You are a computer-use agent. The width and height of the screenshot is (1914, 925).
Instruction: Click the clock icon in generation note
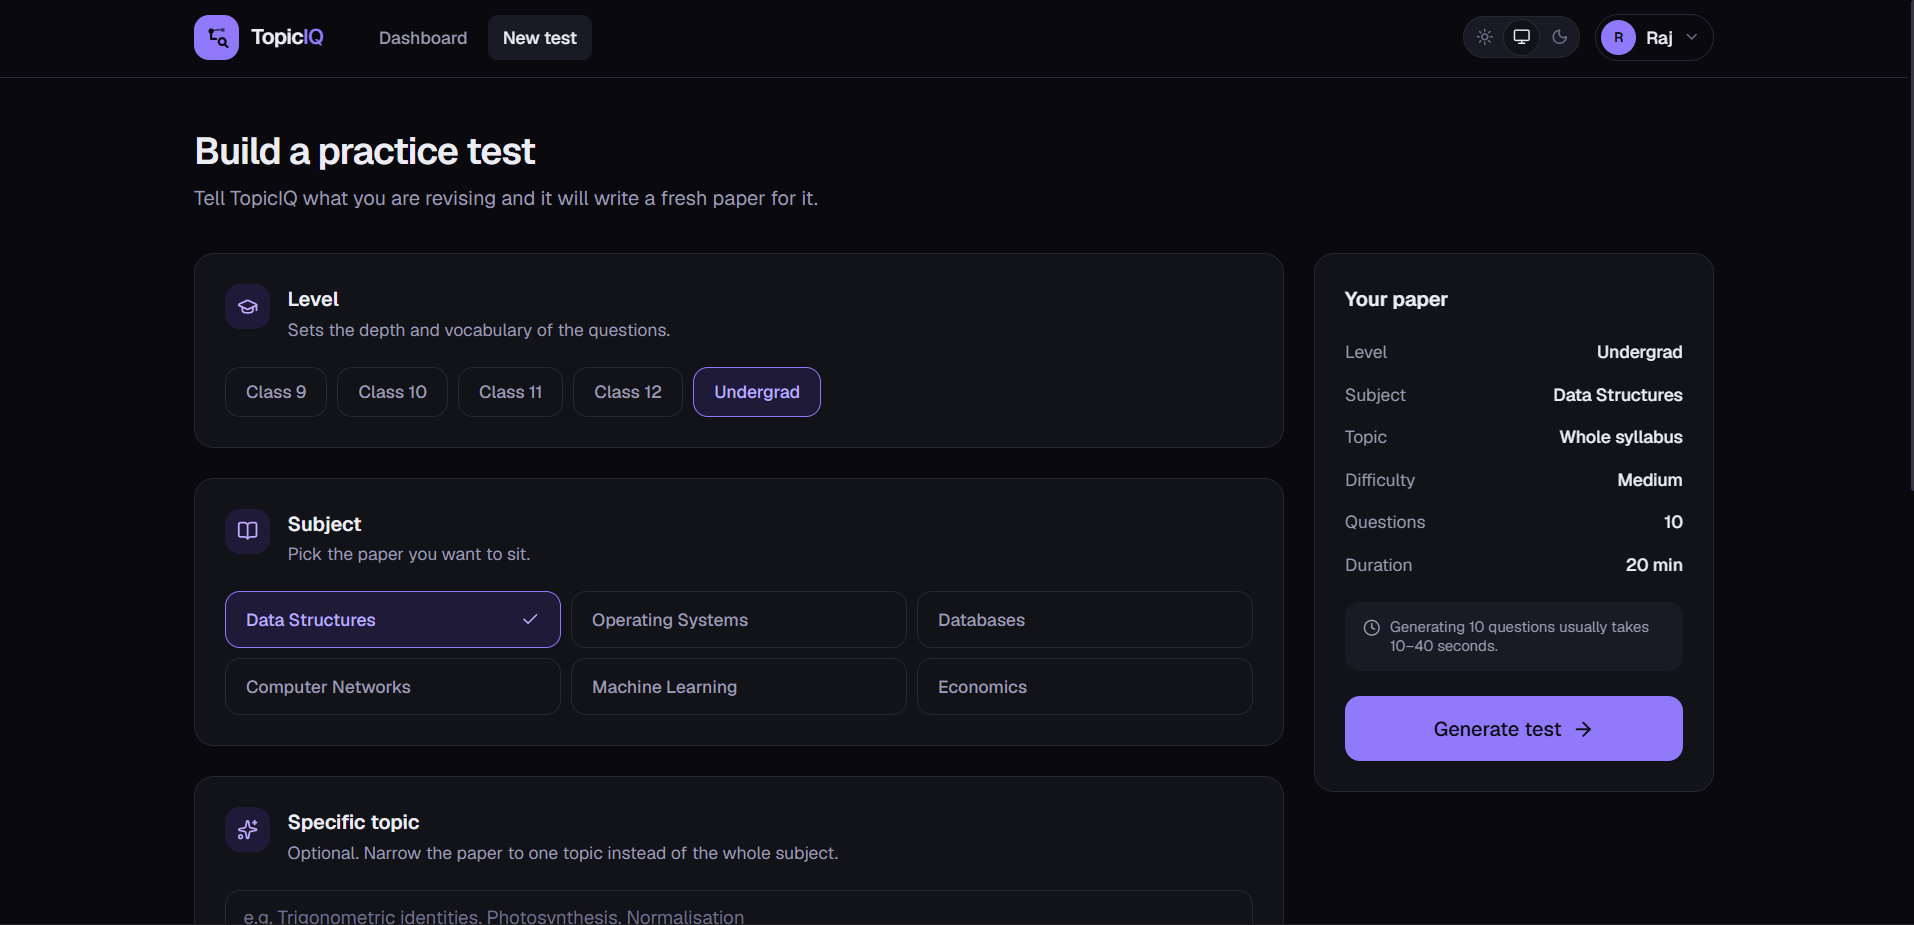coord(1372,628)
